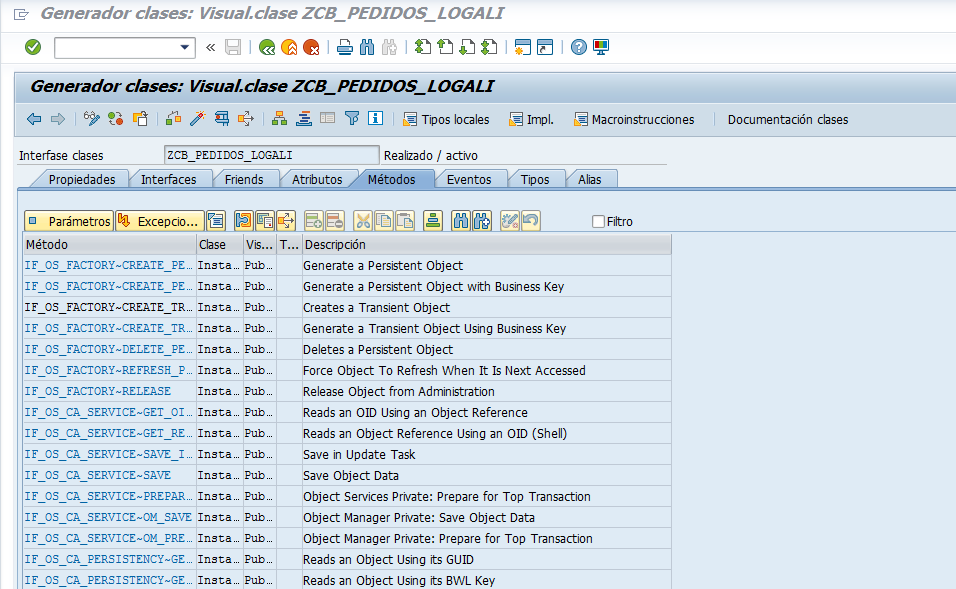Click description 'Save in Update Task'

358,455
